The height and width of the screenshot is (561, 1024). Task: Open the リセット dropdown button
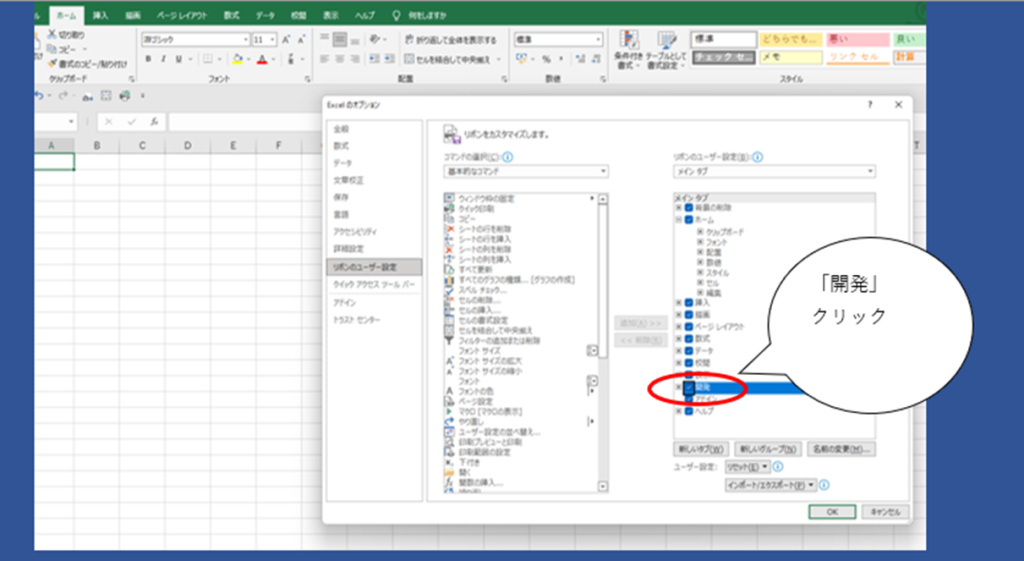pos(747,467)
